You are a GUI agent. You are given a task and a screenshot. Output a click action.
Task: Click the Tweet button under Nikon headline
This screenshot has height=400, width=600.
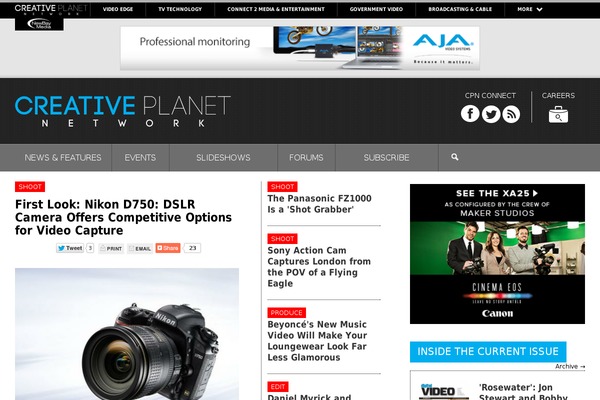pyautogui.click(x=70, y=248)
